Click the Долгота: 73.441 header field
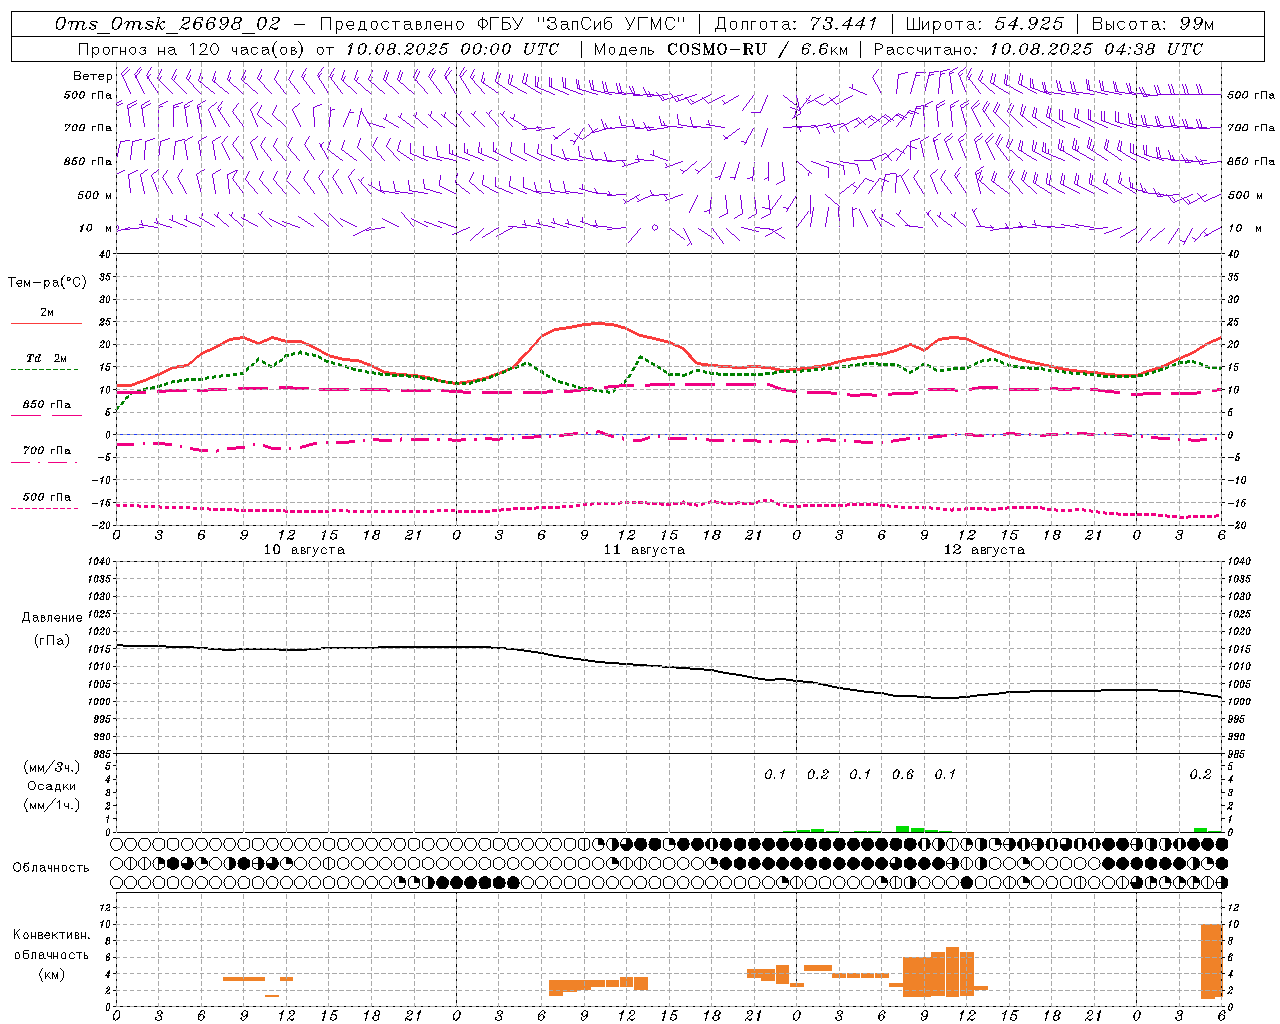 [x=795, y=24]
